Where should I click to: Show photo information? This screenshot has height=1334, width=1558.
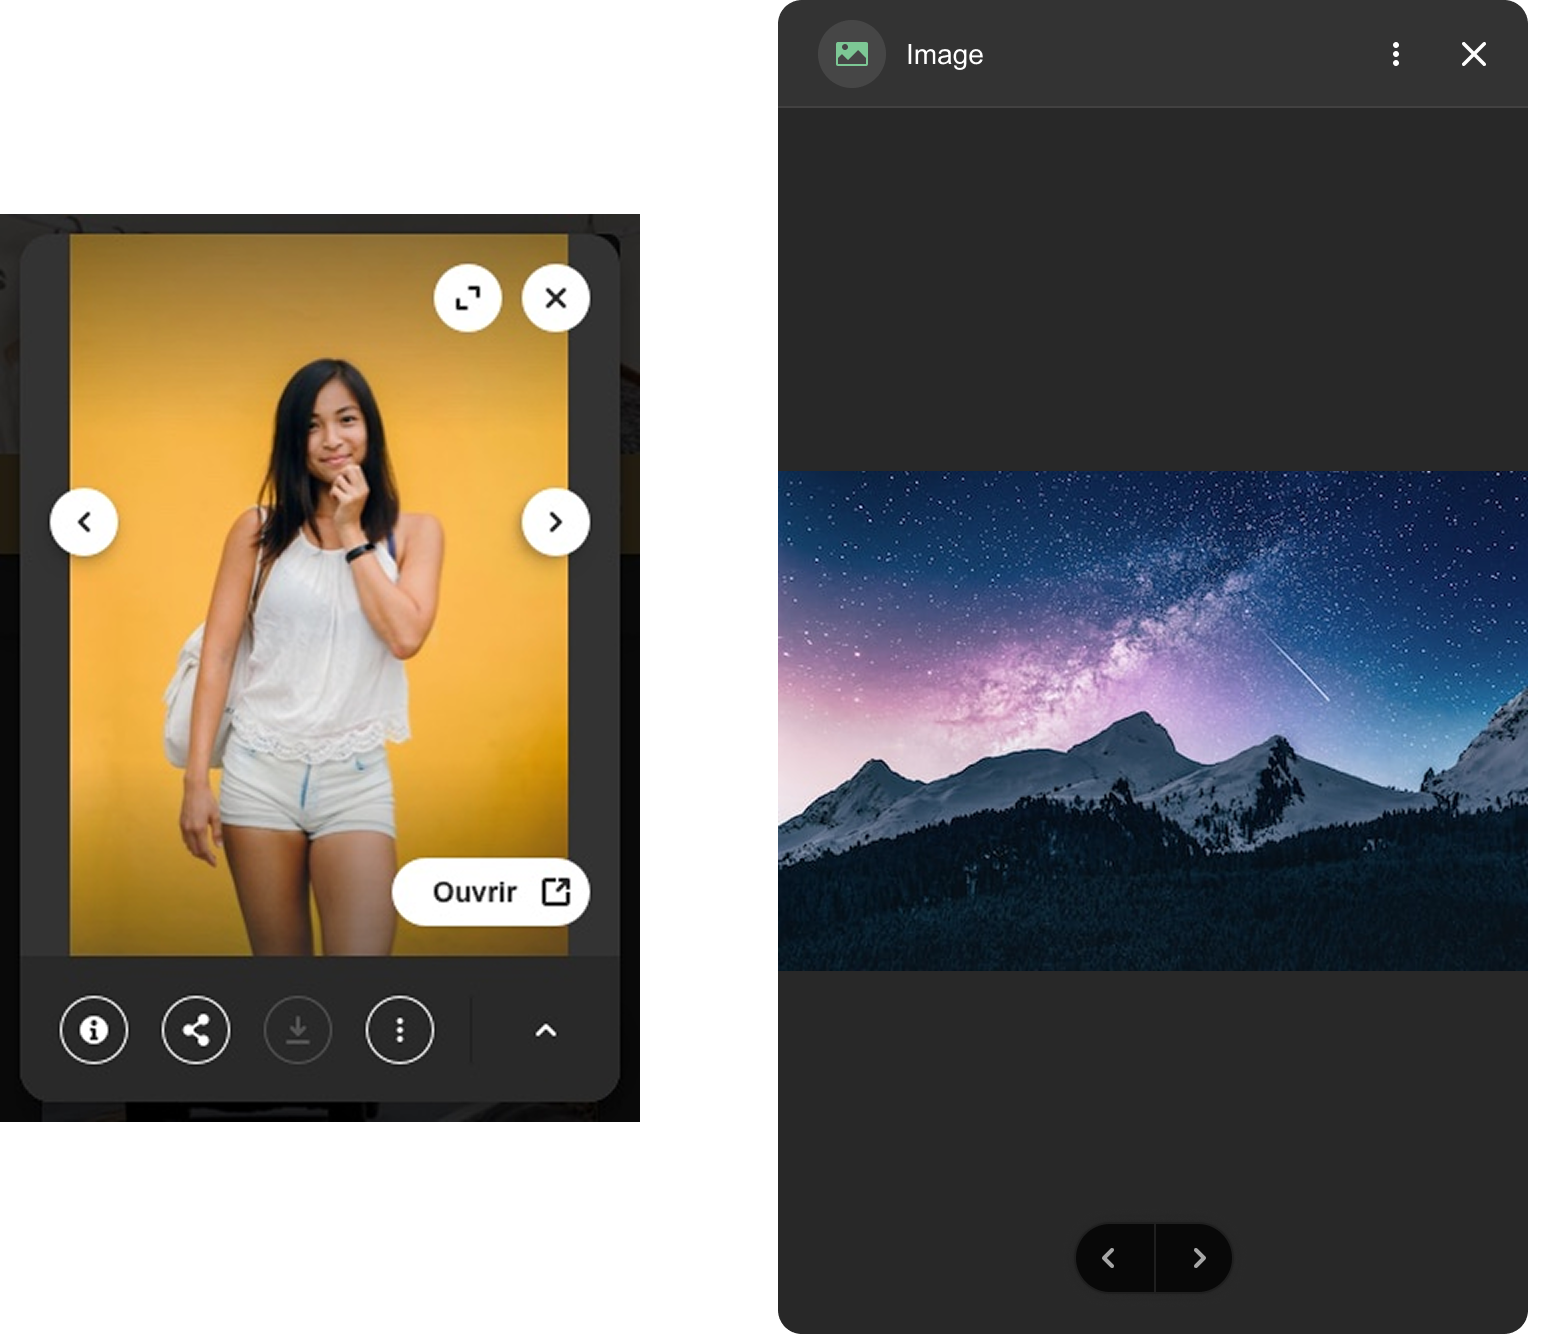(94, 1030)
